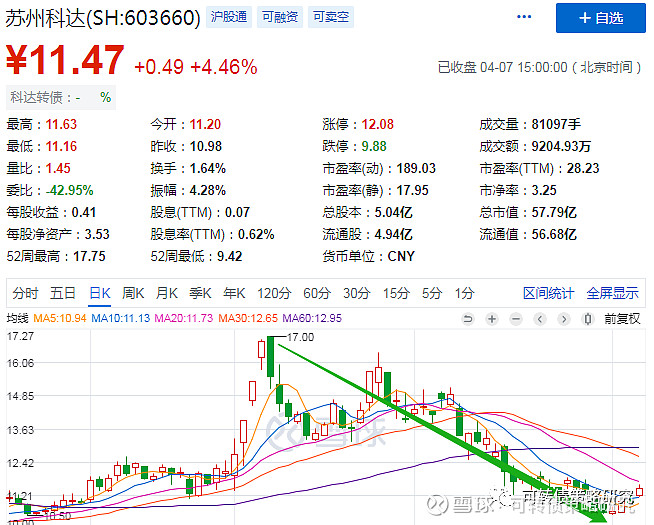Click the 涨停 value 12.08
Viewport: 654px width, 525px height.
point(377,124)
